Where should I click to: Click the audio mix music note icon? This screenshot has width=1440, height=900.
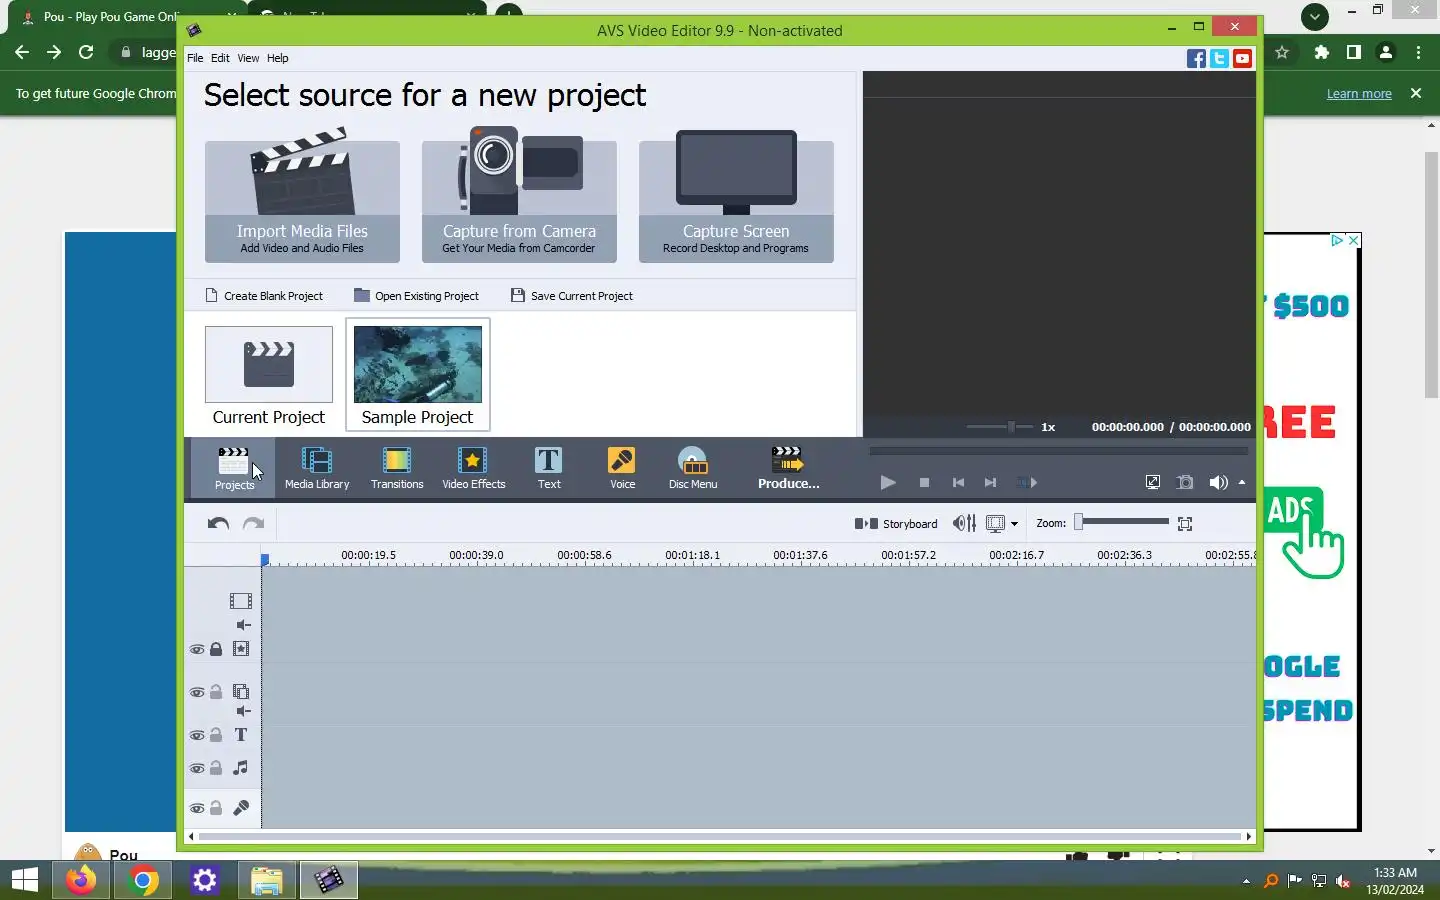(241, 768)
